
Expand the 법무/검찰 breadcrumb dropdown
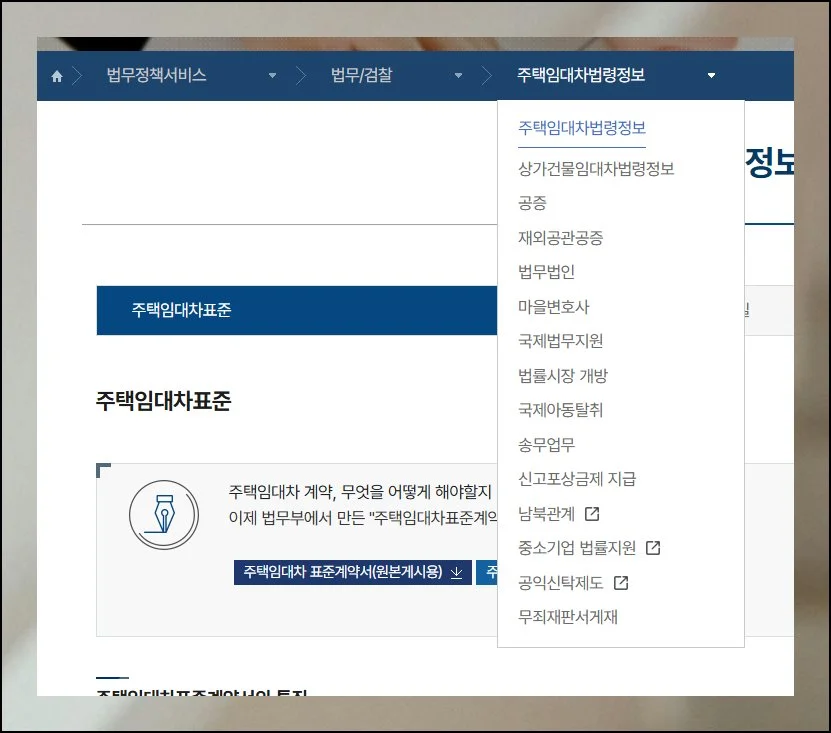point(458,76)
